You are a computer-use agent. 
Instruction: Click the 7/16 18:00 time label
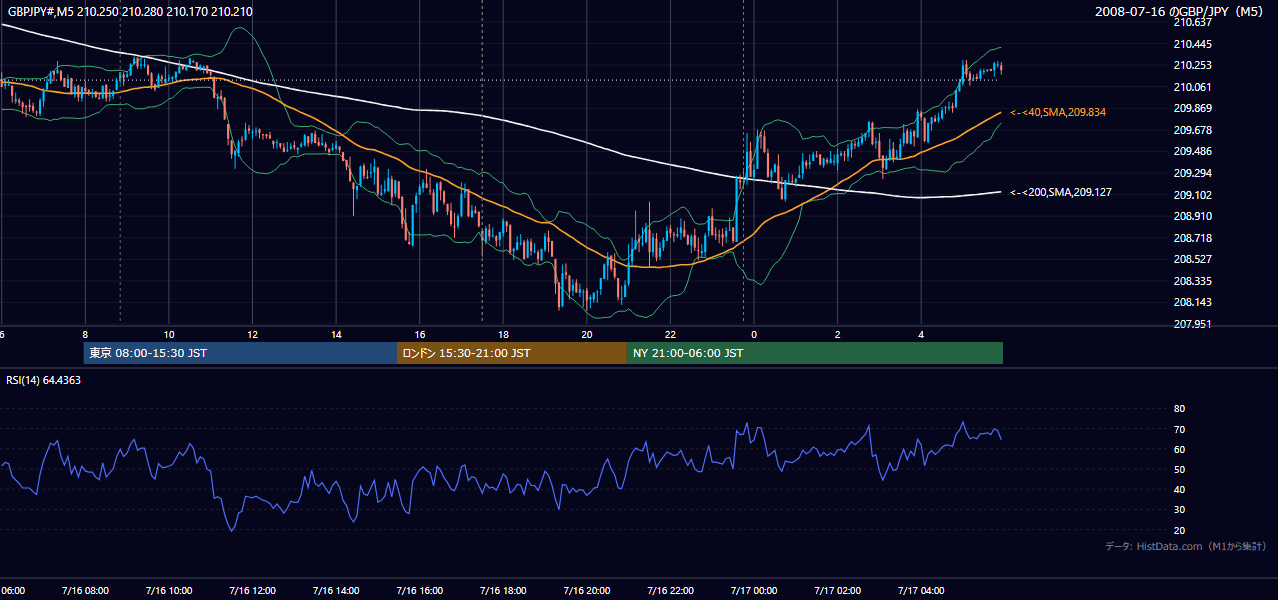503,590
